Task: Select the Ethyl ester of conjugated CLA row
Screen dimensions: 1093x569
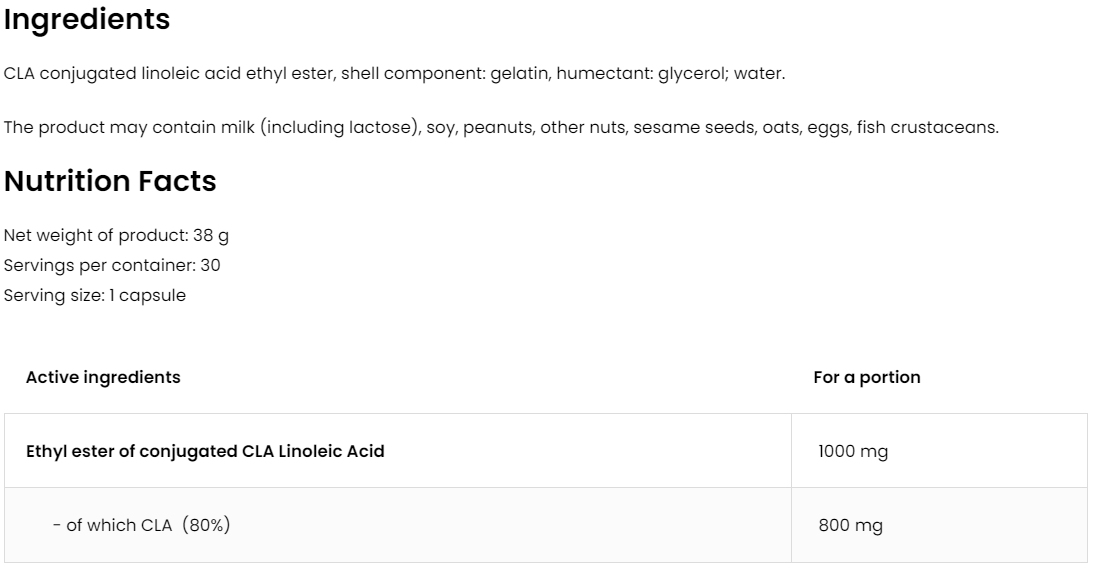Action: [x=205, y=451]
